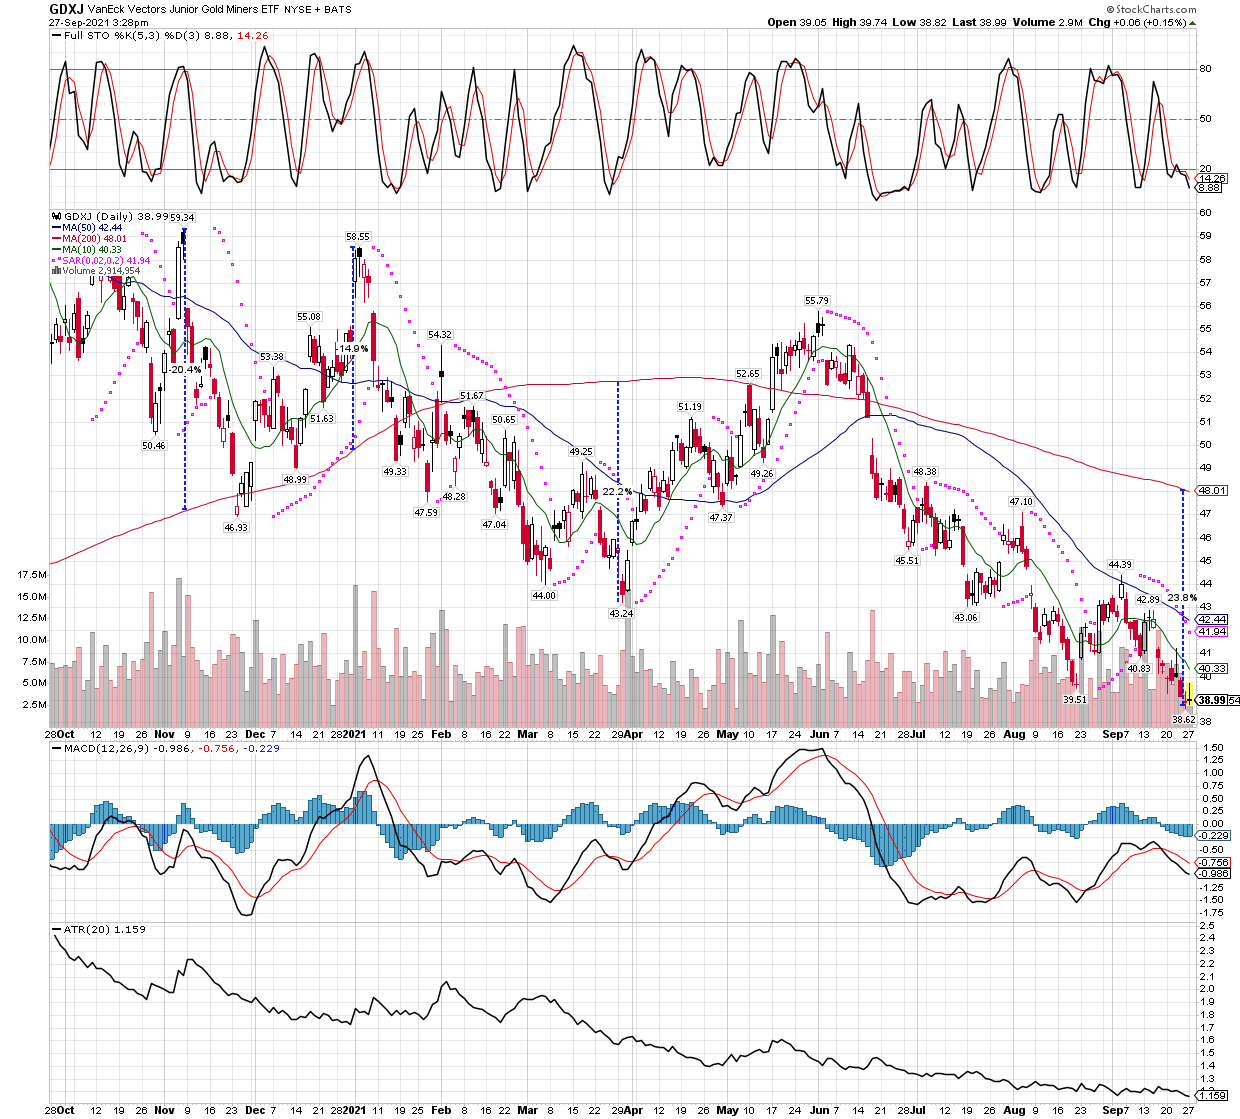Click the -14.9% decline annotation
This screenshot has height=1119, width=1240.
tap(352, 348)
